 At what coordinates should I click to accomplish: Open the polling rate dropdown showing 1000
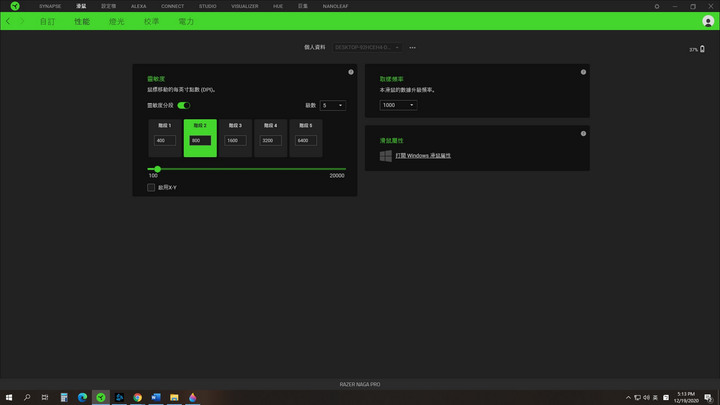(398, 105)
